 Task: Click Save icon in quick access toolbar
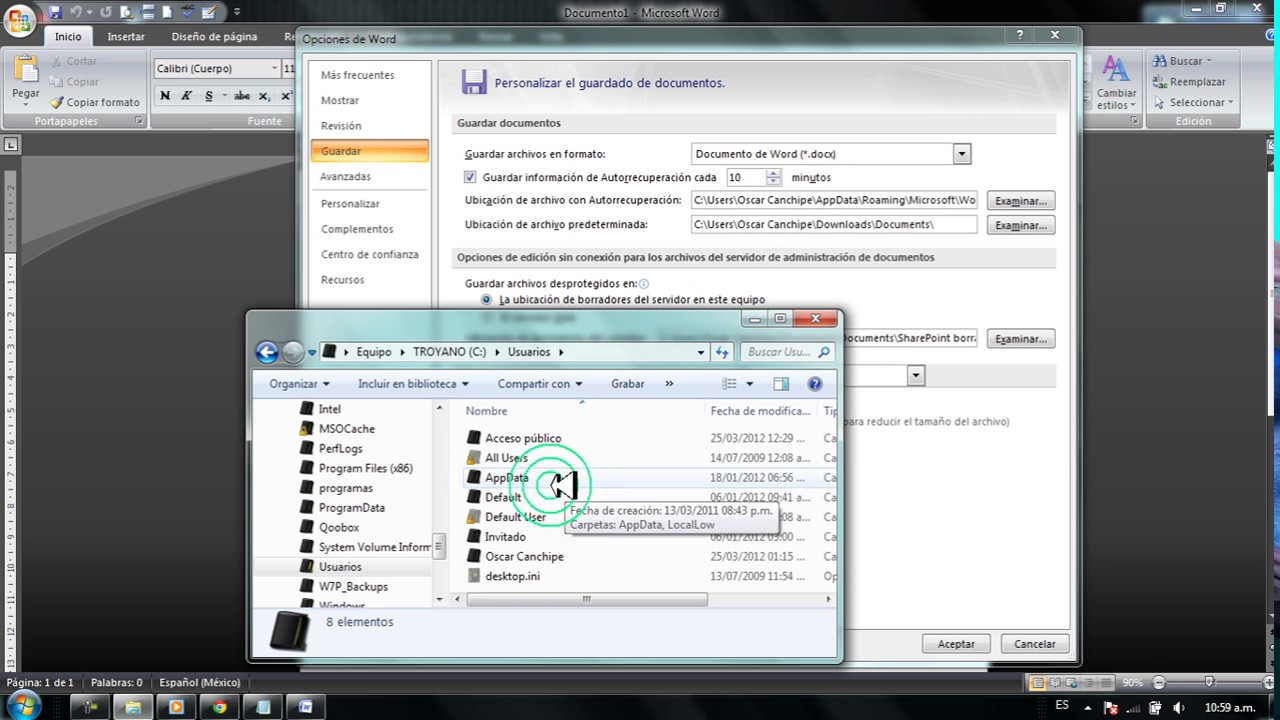tap(54, 12)
